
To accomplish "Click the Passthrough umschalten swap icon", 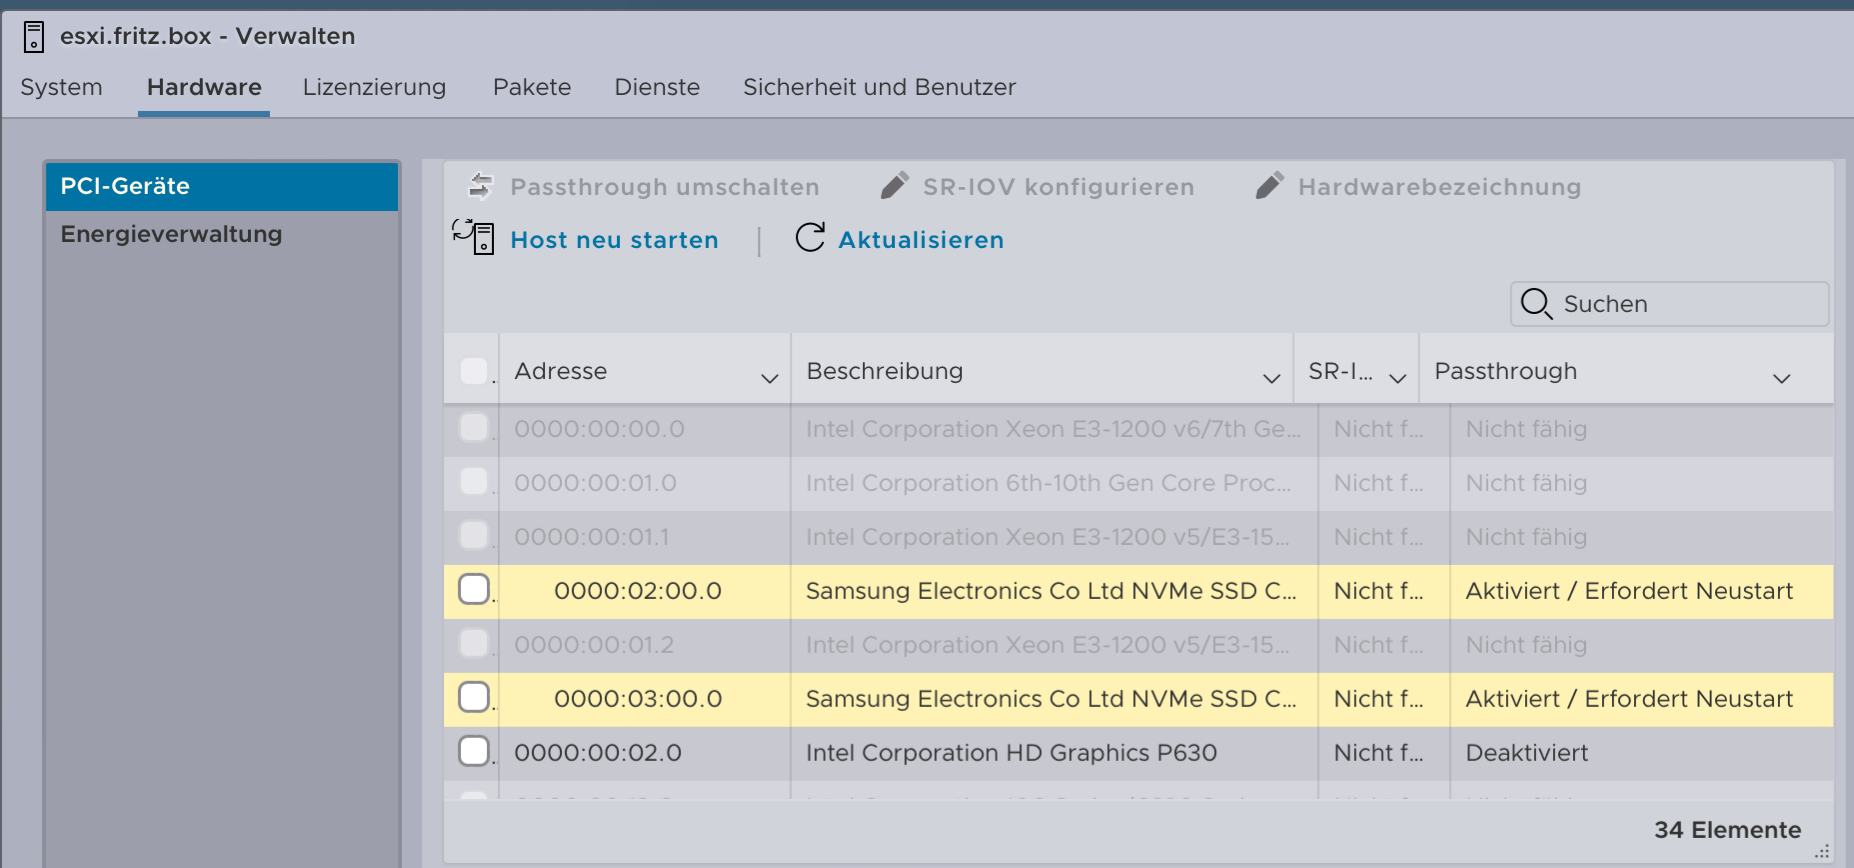I will 481,186.
